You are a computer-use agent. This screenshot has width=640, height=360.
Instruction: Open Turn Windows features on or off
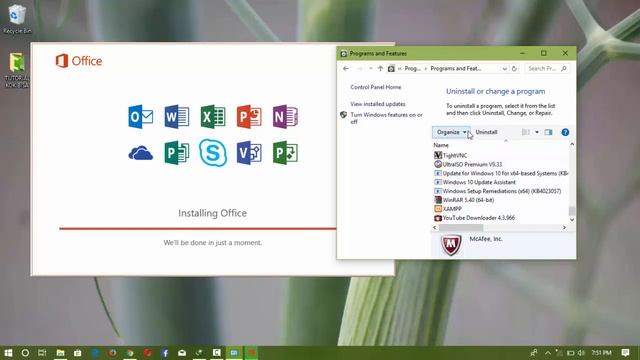click(386, 118)
